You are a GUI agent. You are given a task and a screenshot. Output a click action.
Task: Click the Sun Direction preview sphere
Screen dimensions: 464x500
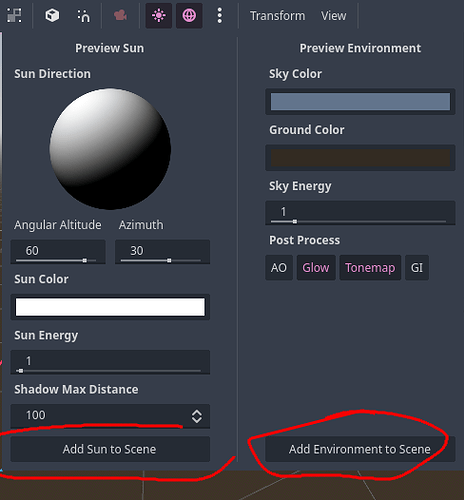(110, 149)
